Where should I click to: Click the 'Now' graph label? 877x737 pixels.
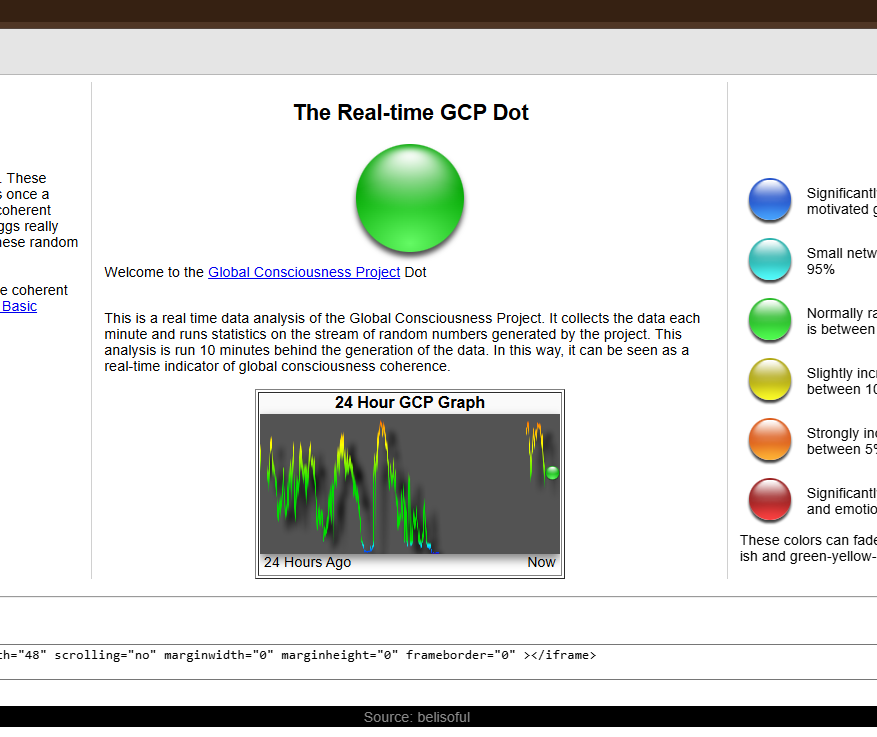(541, 563)
